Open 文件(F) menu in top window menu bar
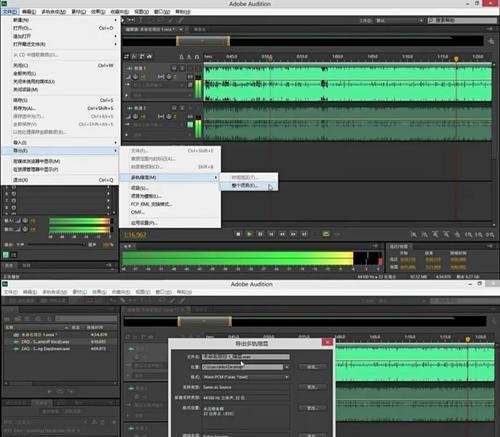The image size is (500, 437). (10, 12)
